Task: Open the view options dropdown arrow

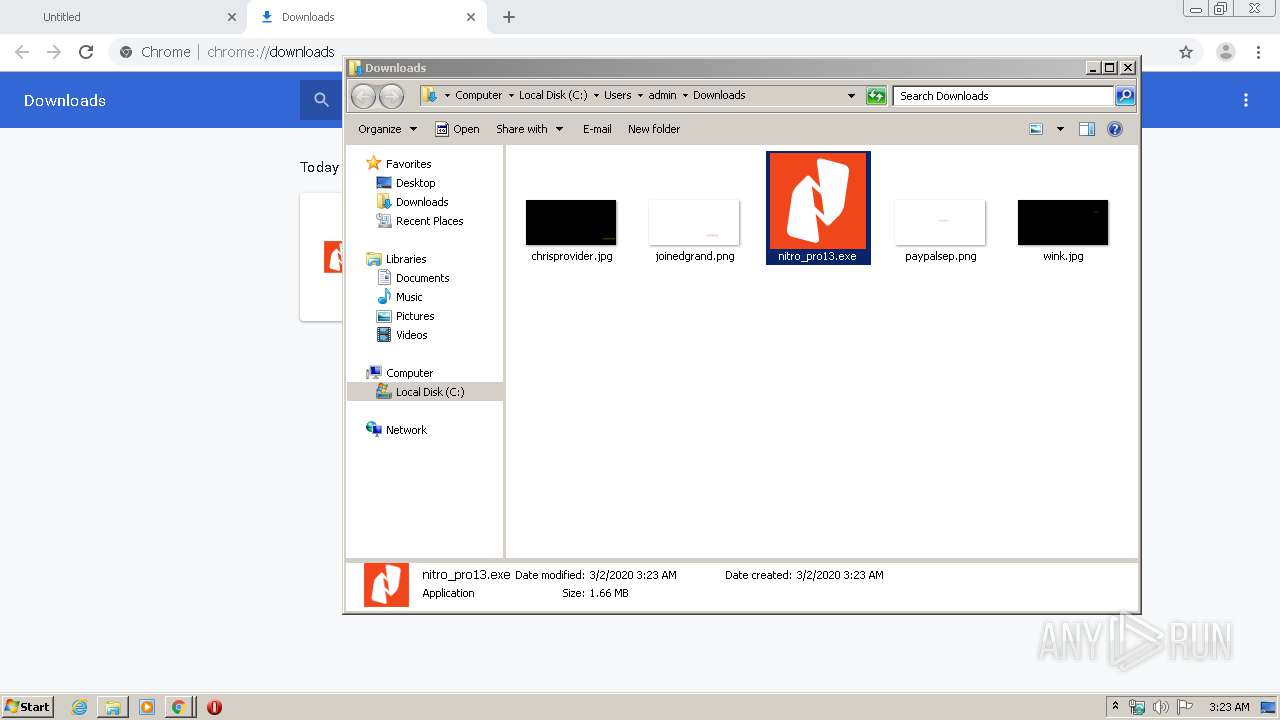Action: tap(1060, 129)
